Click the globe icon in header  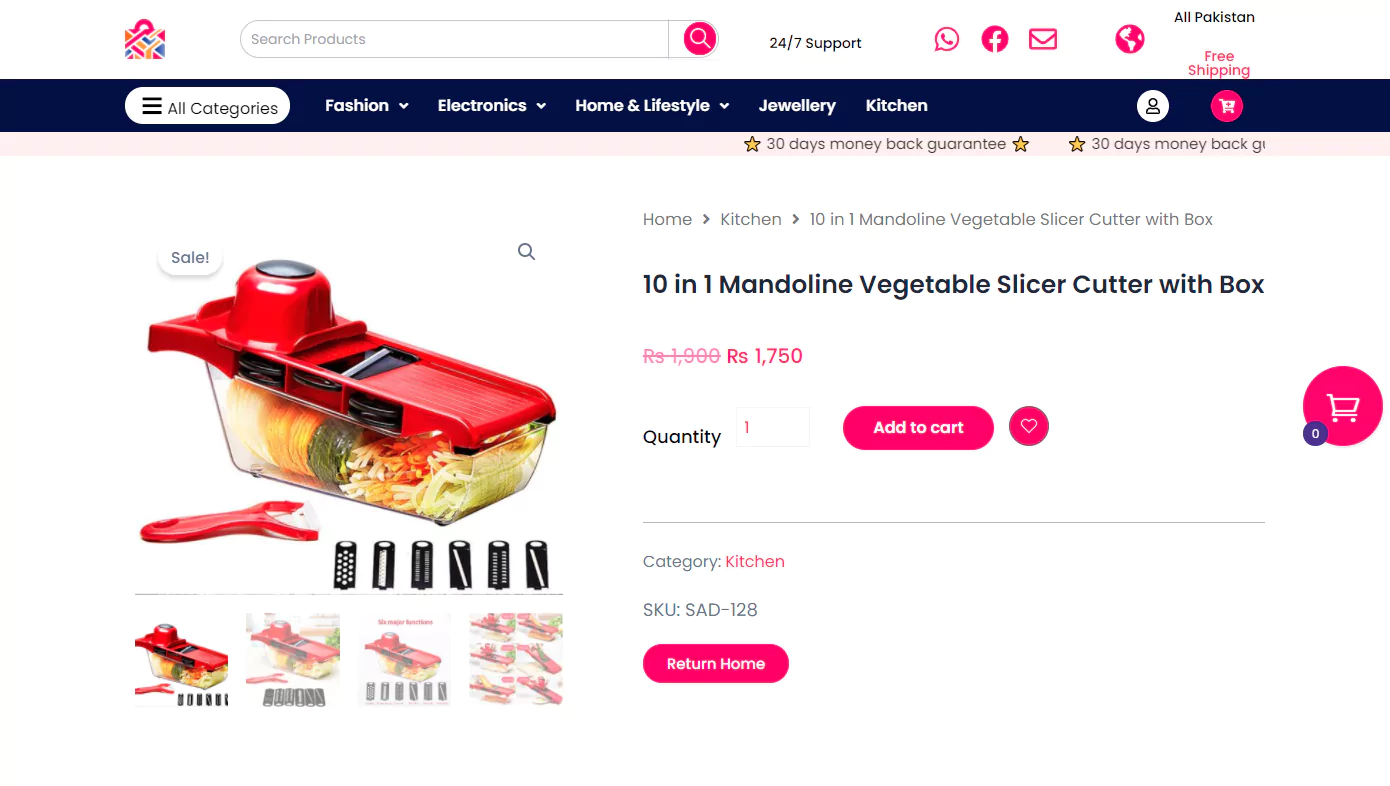[x=1130, y=39]
